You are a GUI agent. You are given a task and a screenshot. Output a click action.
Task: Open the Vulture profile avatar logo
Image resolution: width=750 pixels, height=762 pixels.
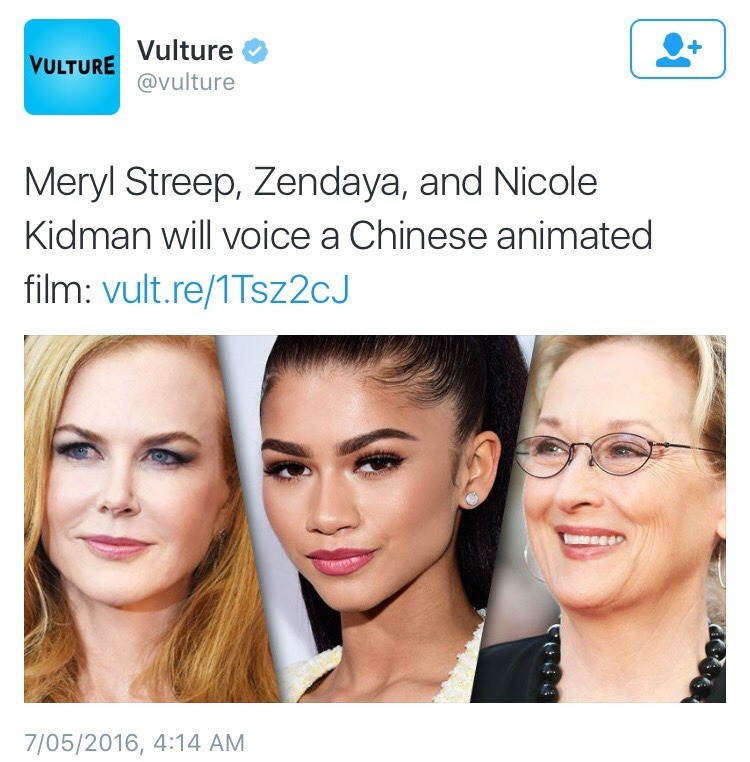72,67
